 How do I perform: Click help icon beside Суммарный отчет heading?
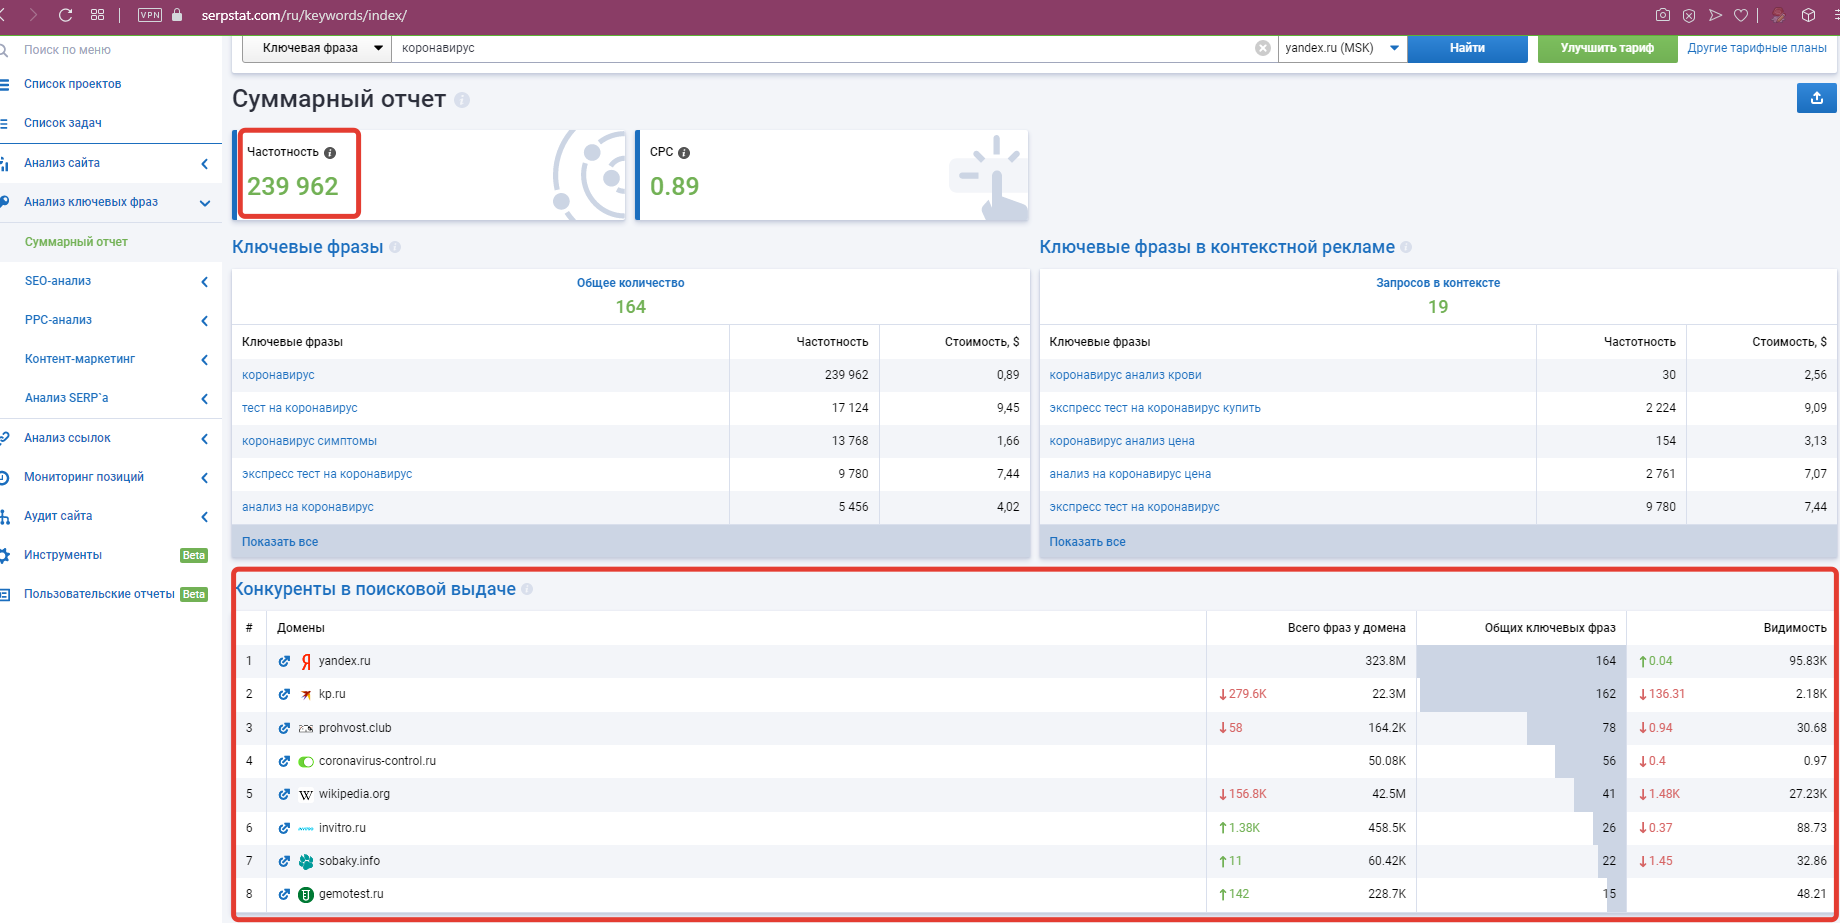coord(462,100)
